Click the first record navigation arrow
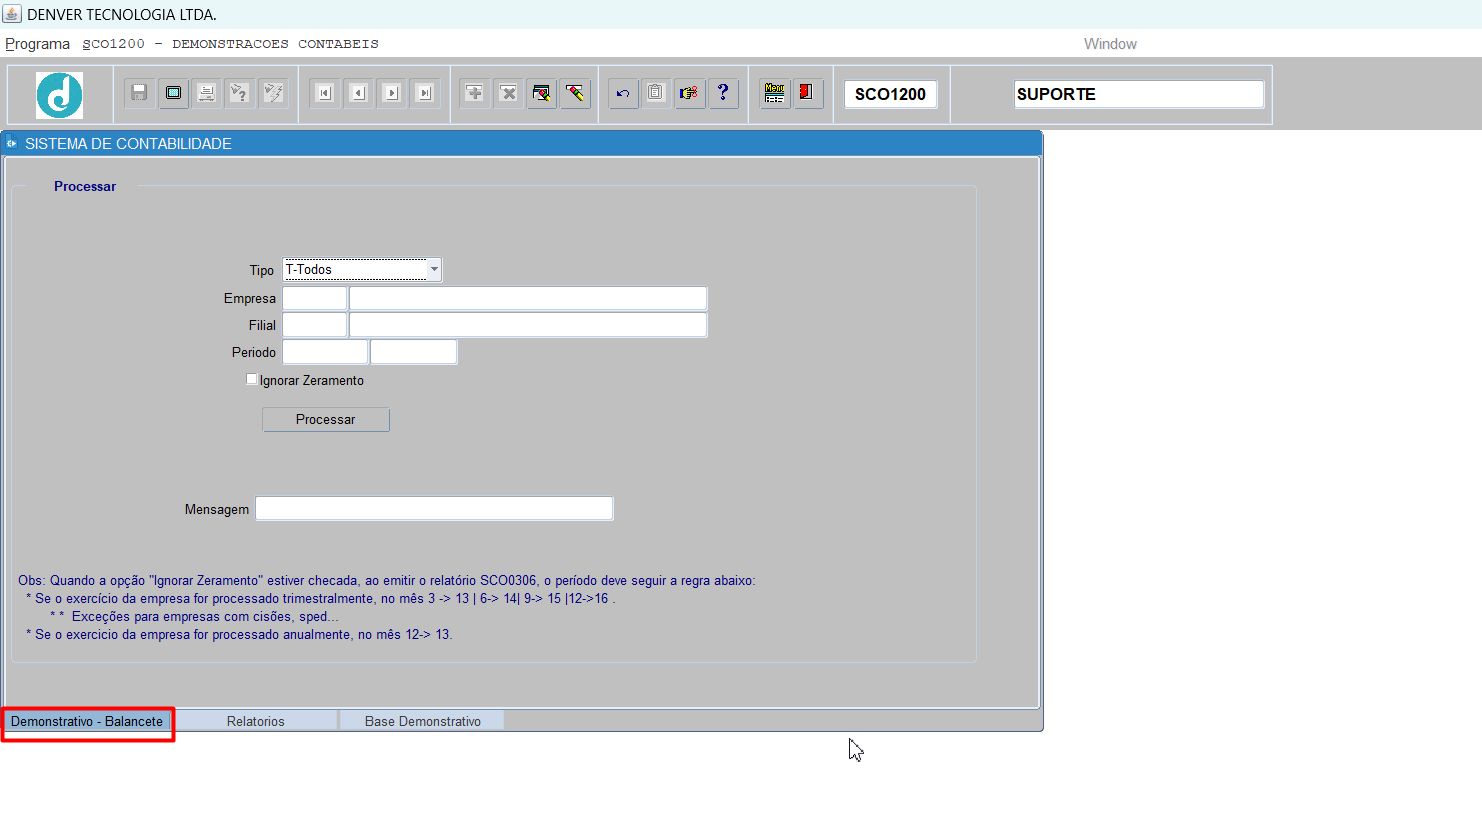1482x839 pixels. [324, 93]
